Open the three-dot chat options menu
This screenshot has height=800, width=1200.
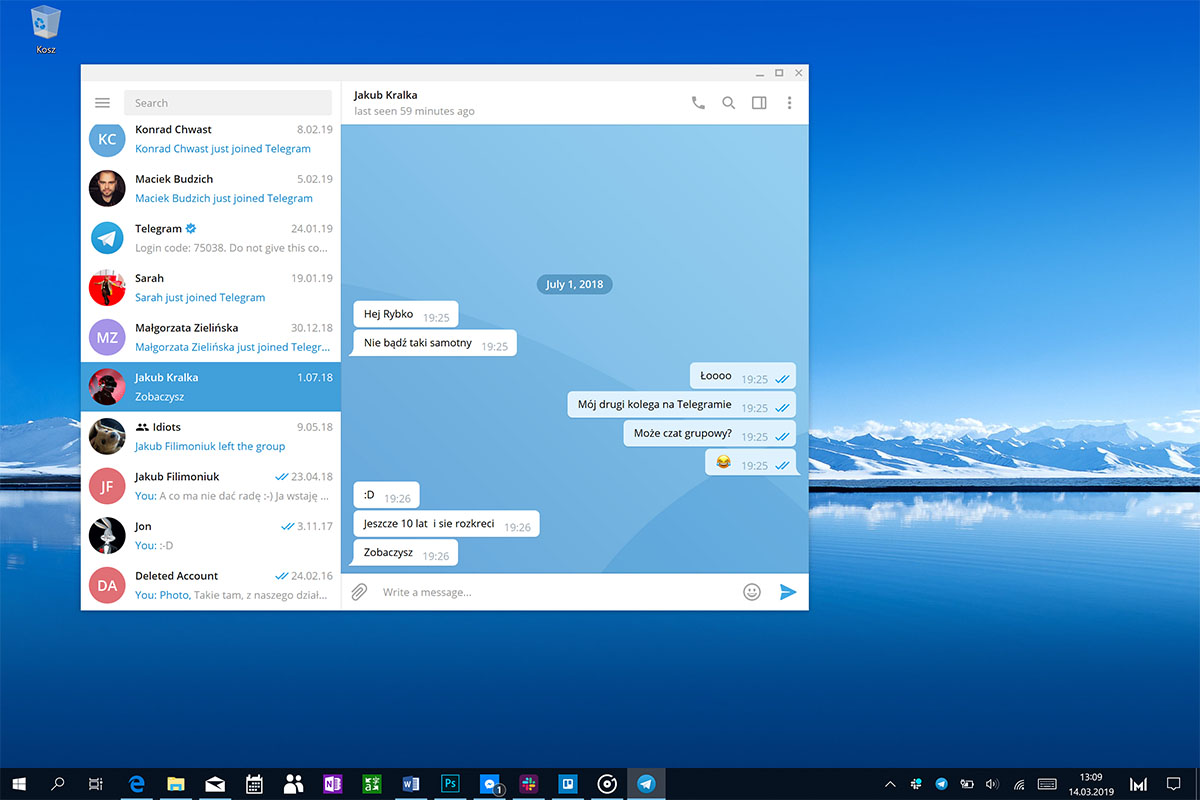coord(789,103)
